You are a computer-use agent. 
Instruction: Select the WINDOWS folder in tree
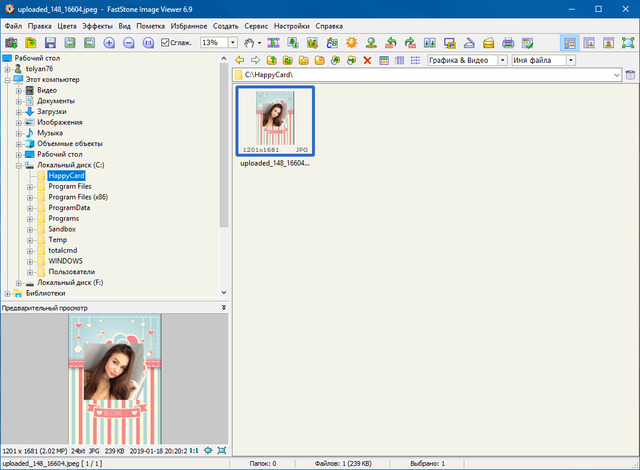coord(65,260)
